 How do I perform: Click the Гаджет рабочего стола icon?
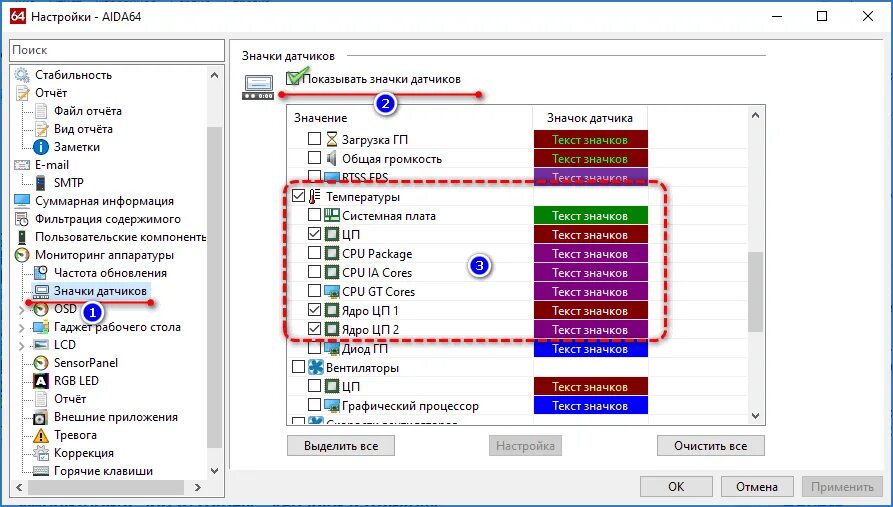[41, 327]
